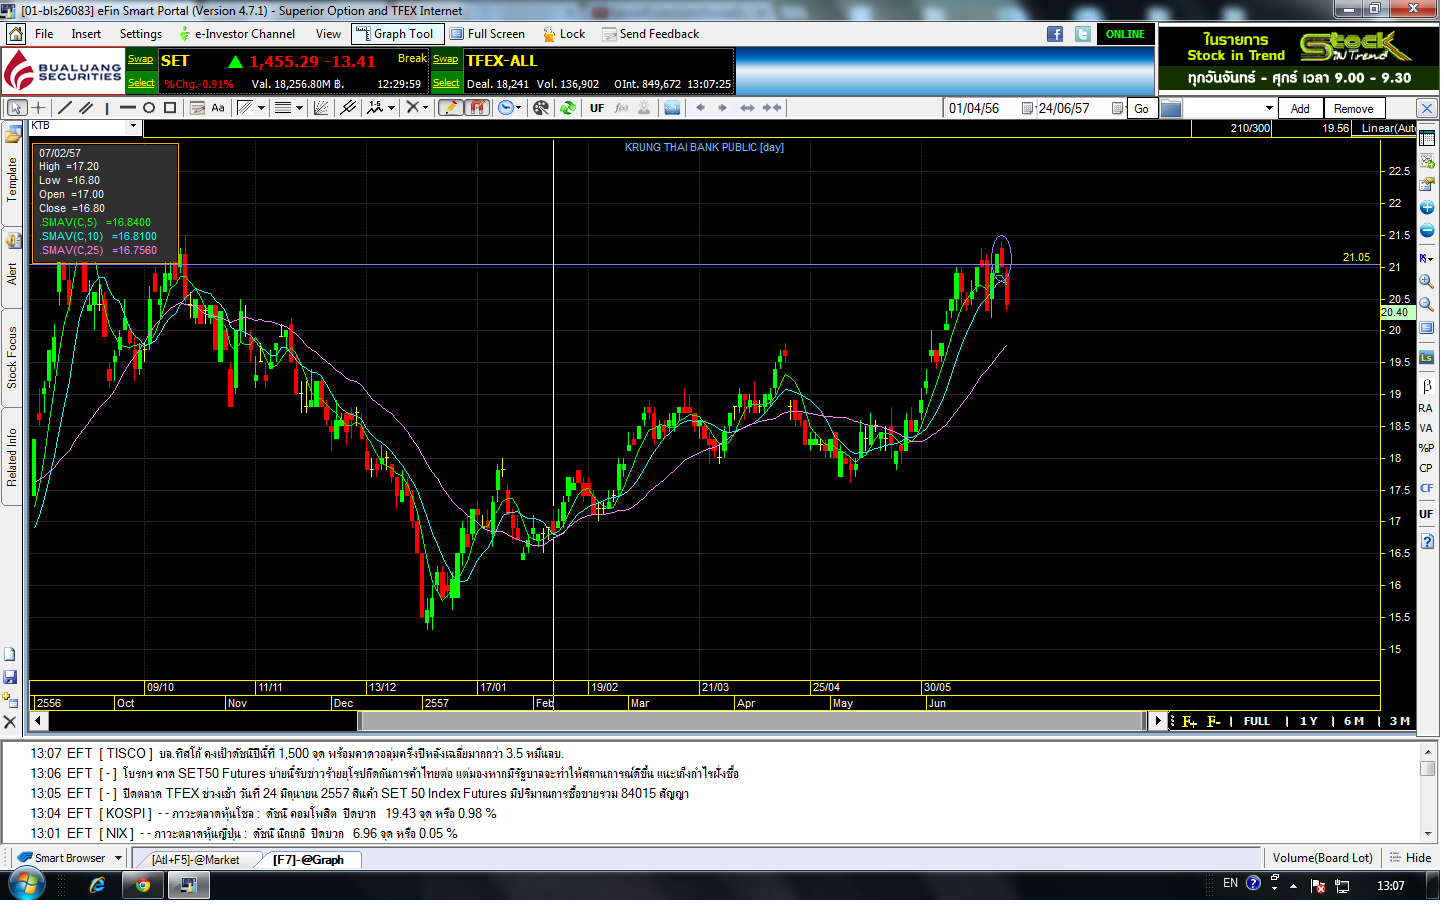Viewport: 1444px width, 912px height.
Task: Click the VA sidebar button
Action: coord(1426,429)
